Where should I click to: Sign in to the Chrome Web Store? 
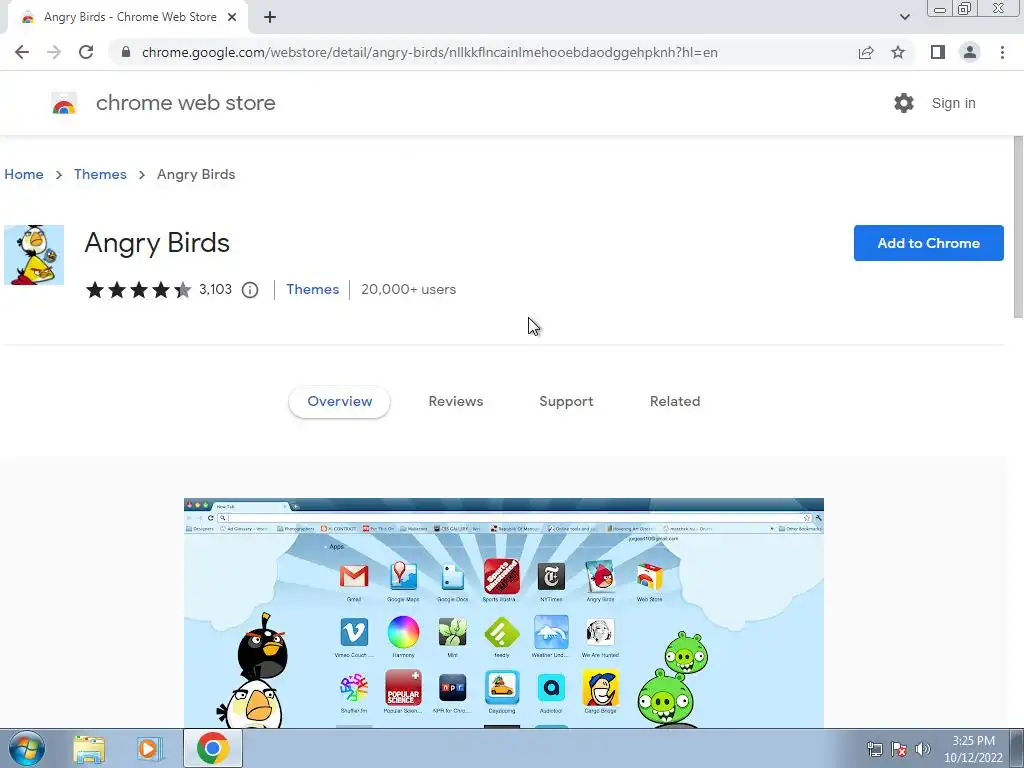[x=953, y=103]
